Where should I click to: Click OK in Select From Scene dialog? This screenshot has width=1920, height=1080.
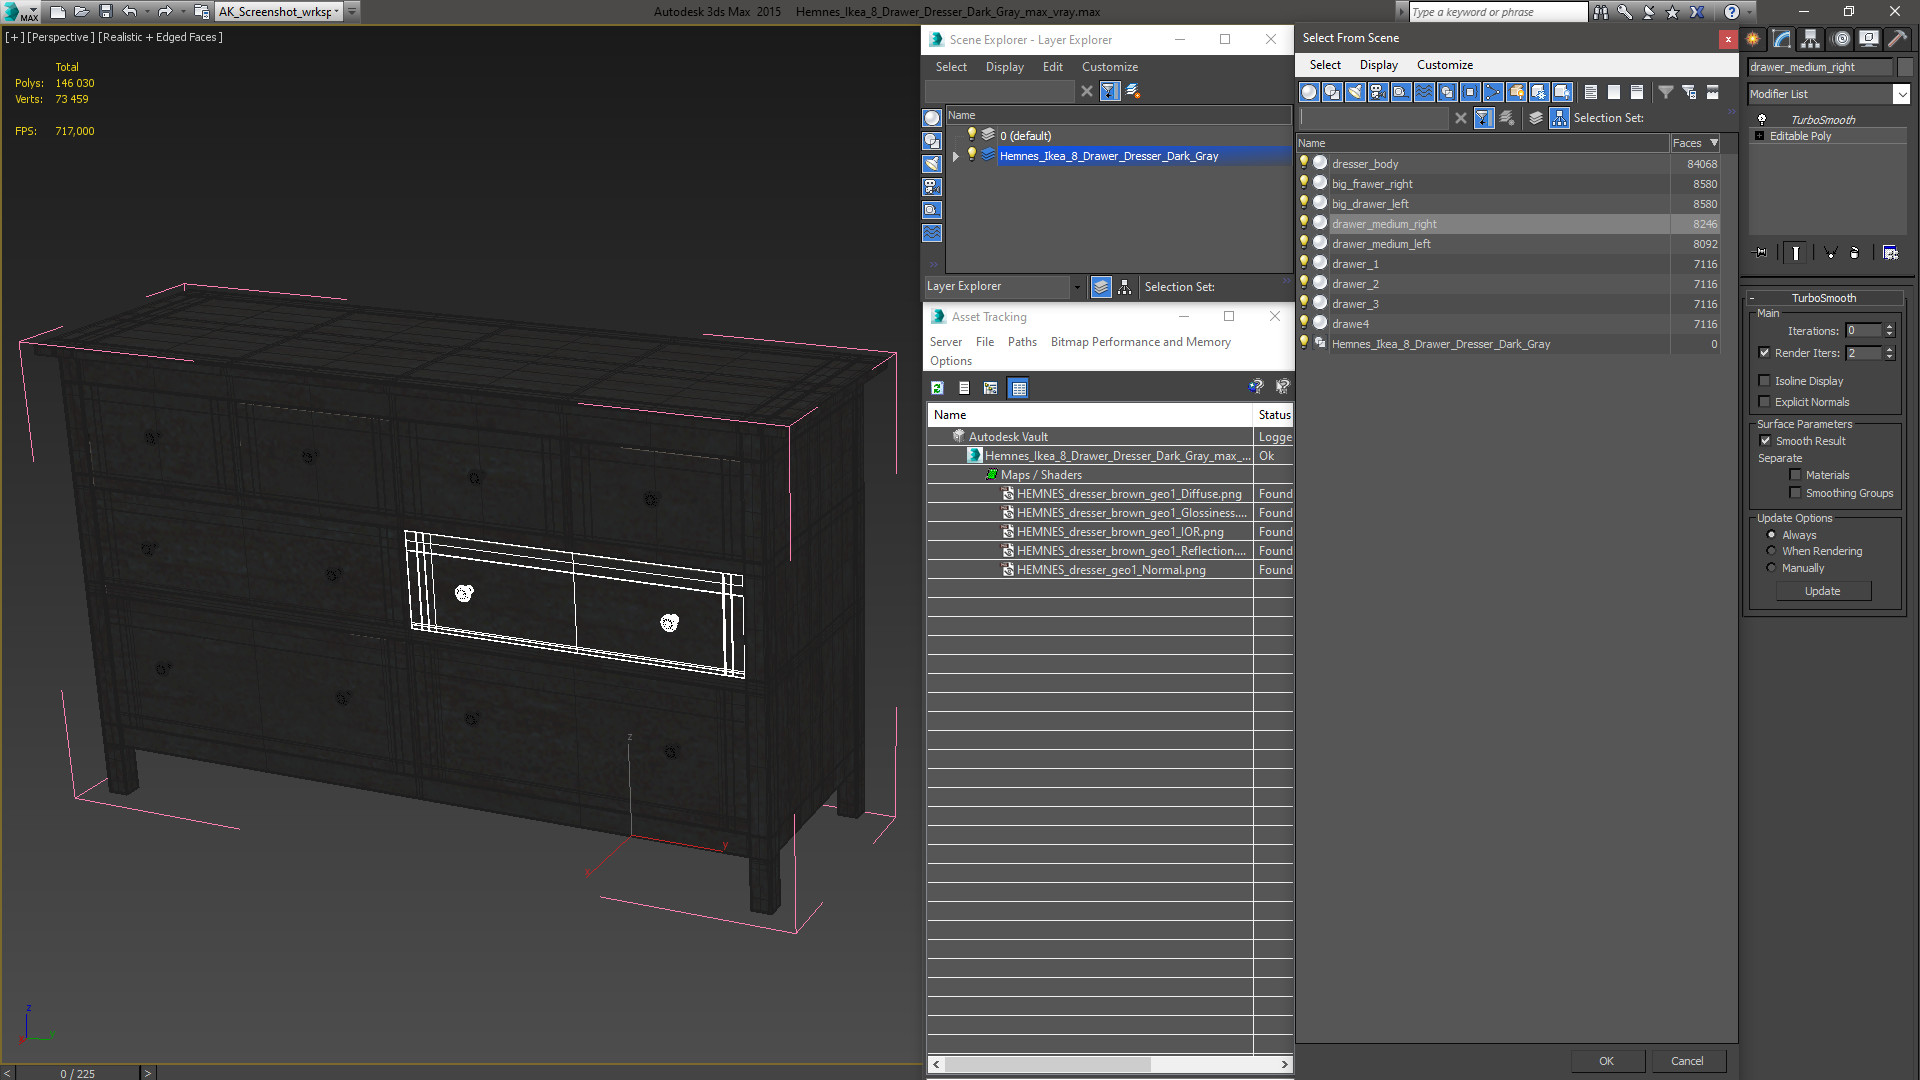(x=1606, y=1061)
